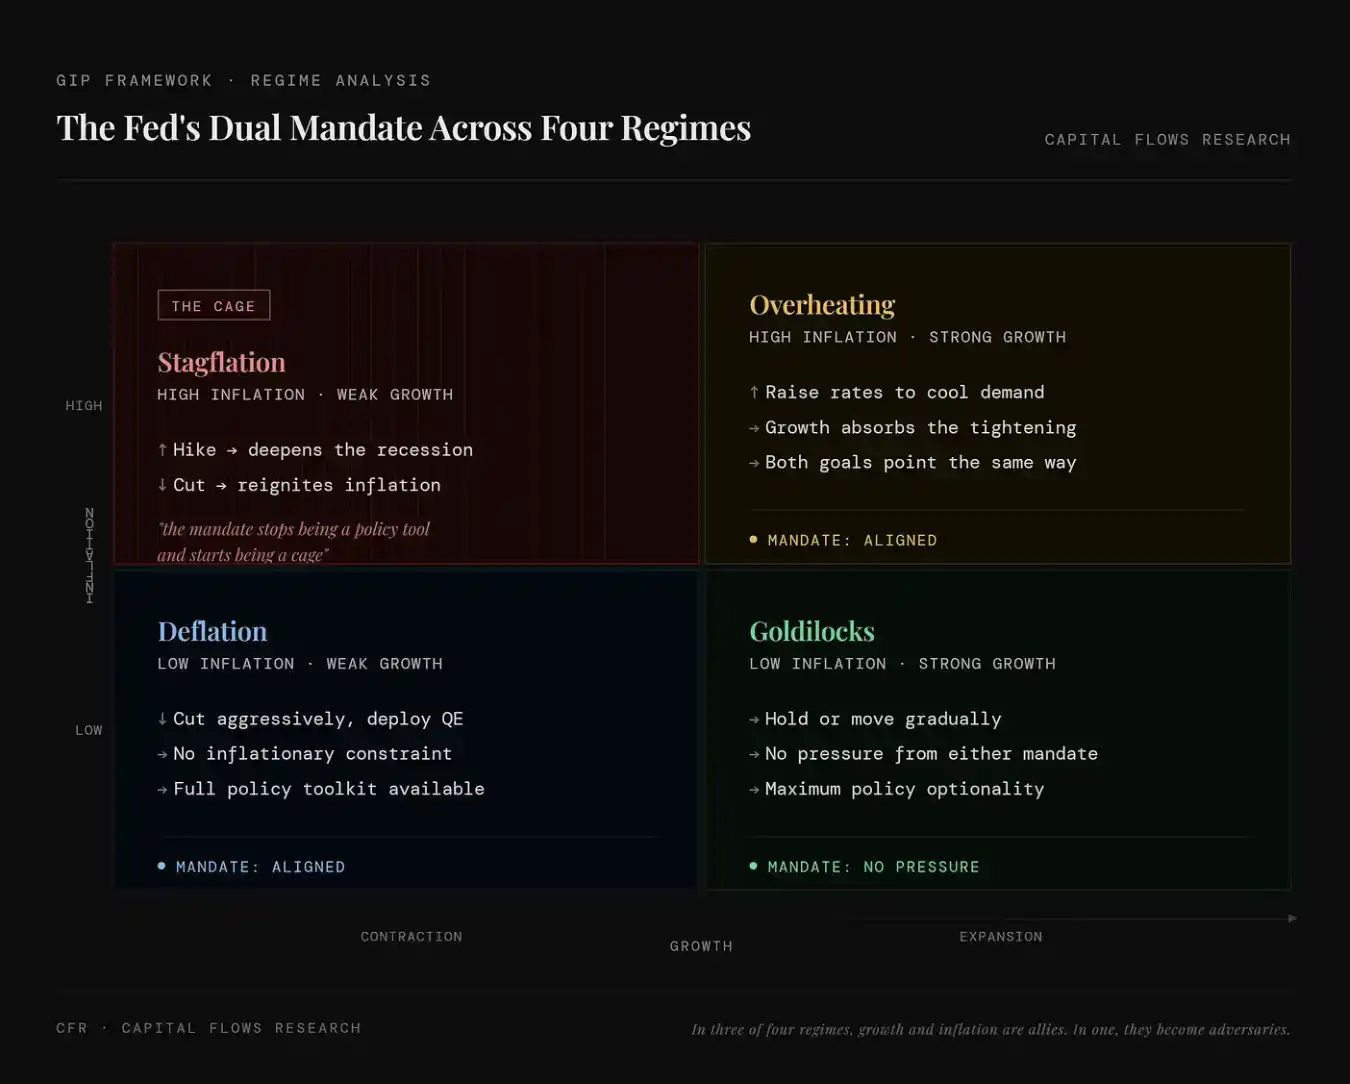Click the blue dot beside Deflation's "MANDATE: ALIGNED"
Viewport: 1350px width, 1084px height.
[162, 866]
